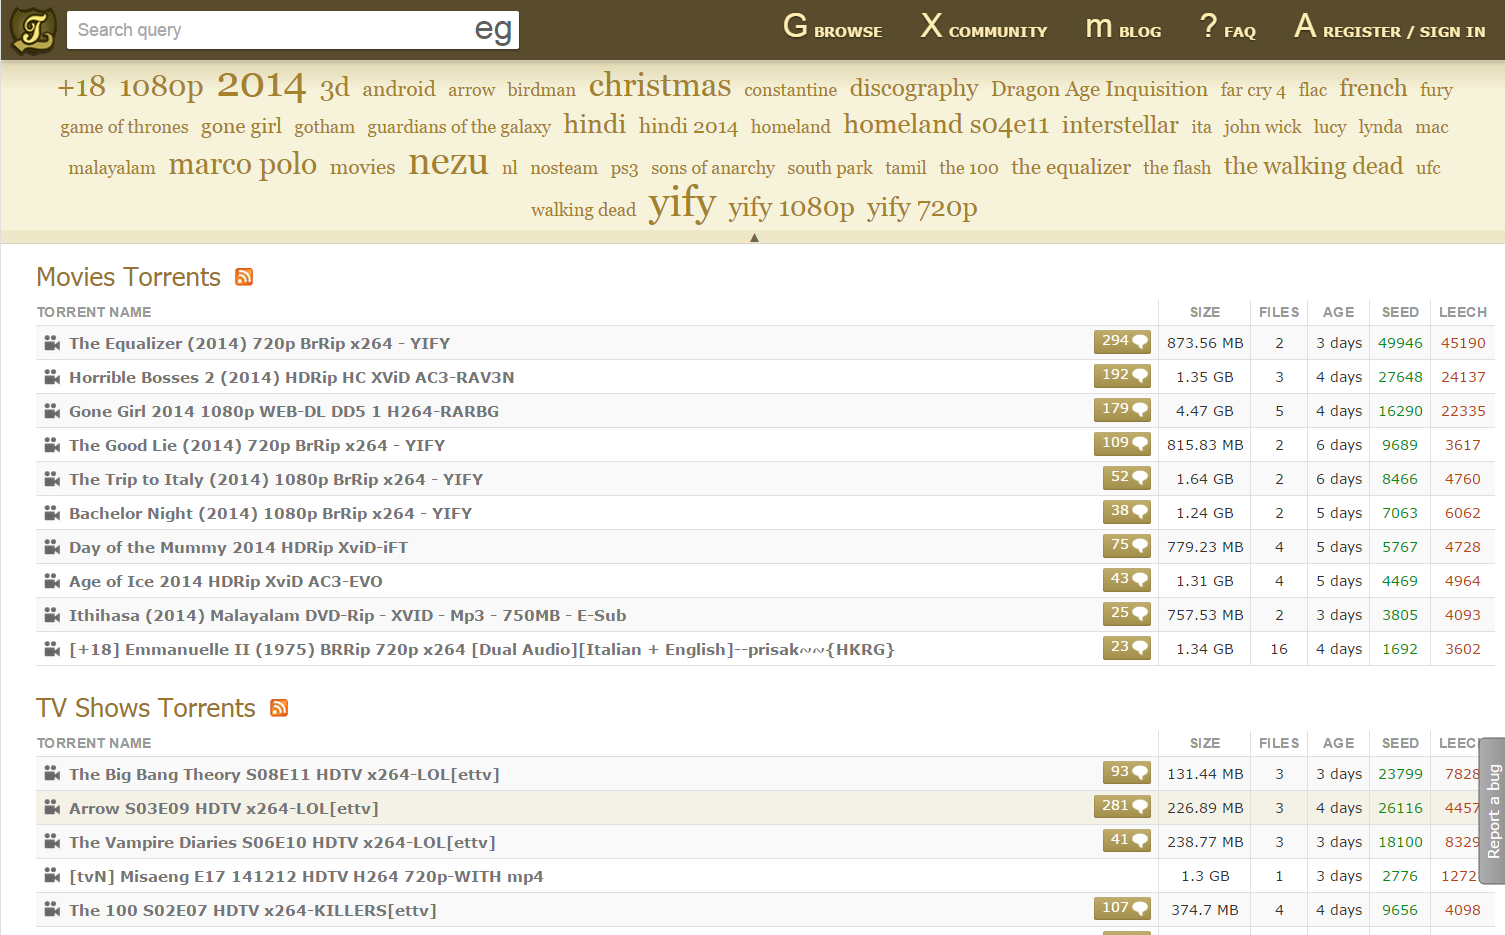Click the RSS icon next to Movies Torrents
Screen dimensions: 1505x935
point(243,277)
